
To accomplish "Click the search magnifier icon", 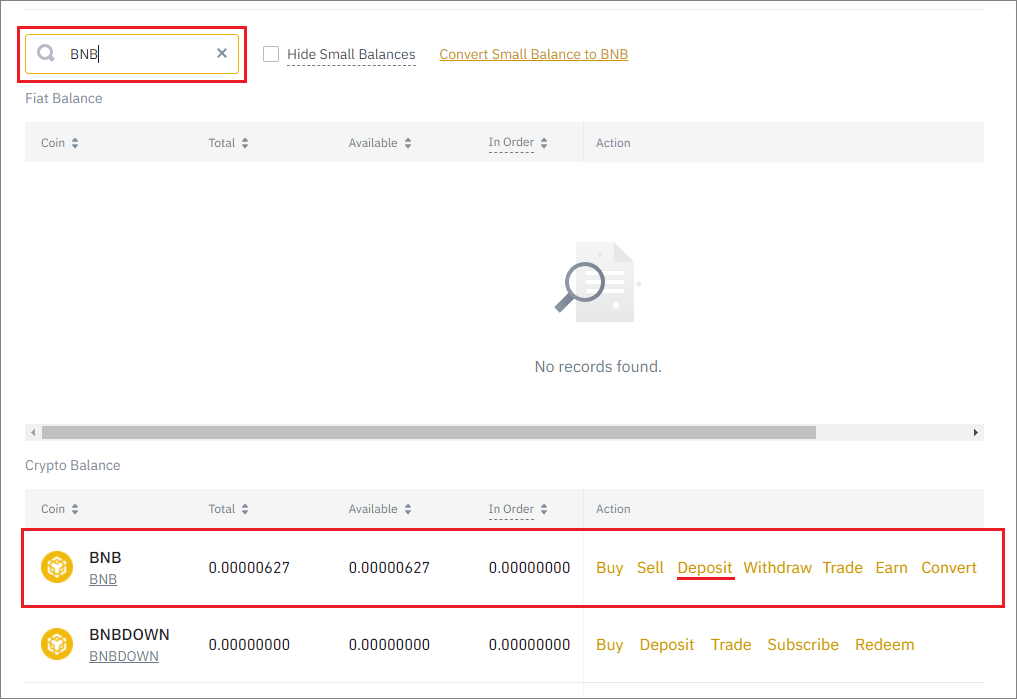I will 45,53.
